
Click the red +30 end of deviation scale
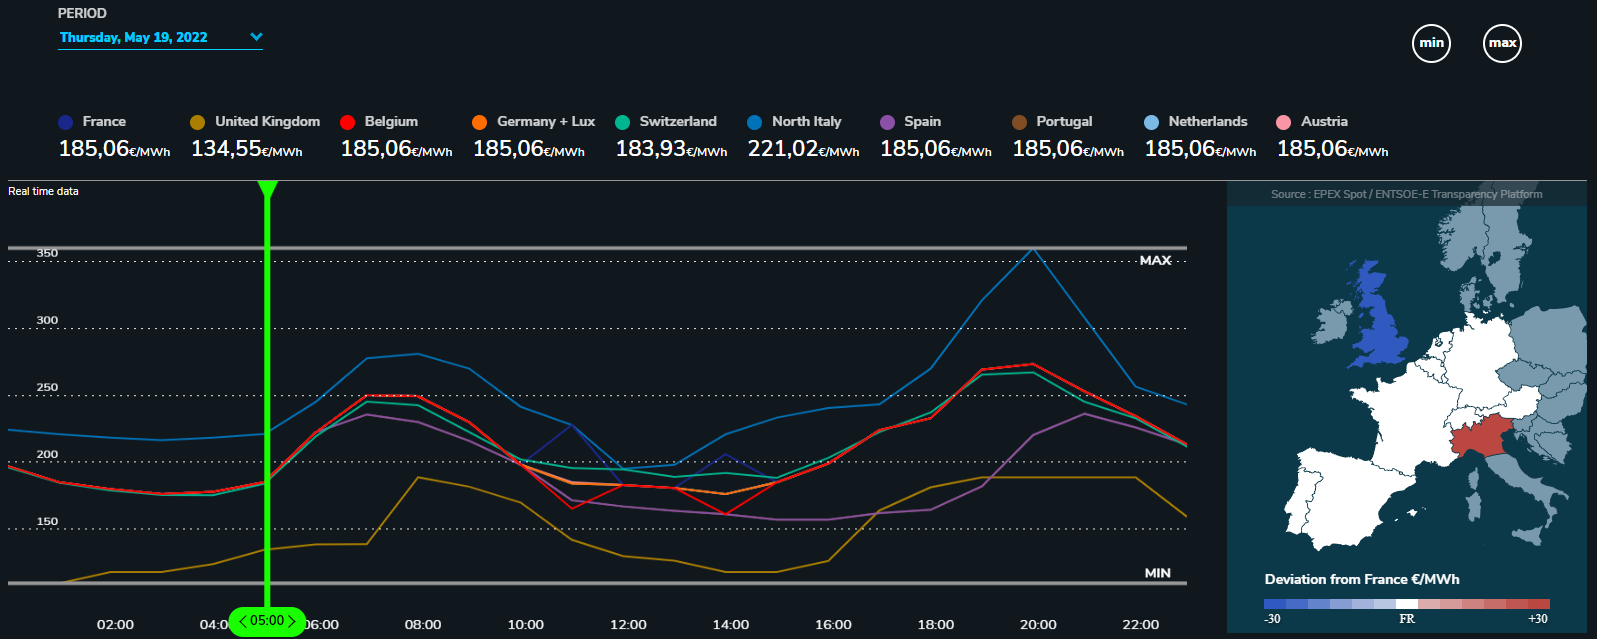pos(1539,604)
